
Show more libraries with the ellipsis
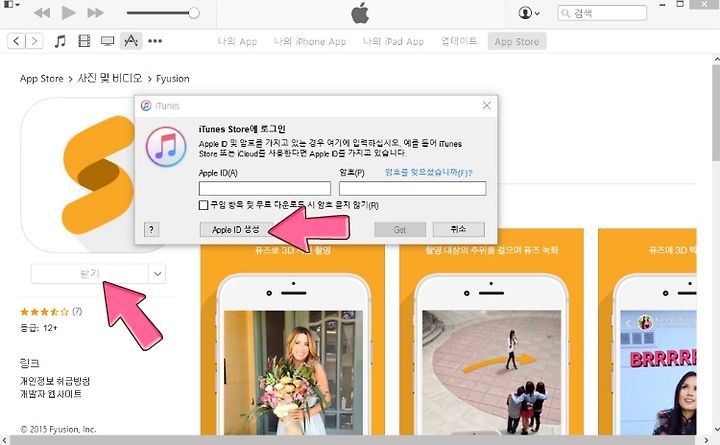(x=155, y=41)
